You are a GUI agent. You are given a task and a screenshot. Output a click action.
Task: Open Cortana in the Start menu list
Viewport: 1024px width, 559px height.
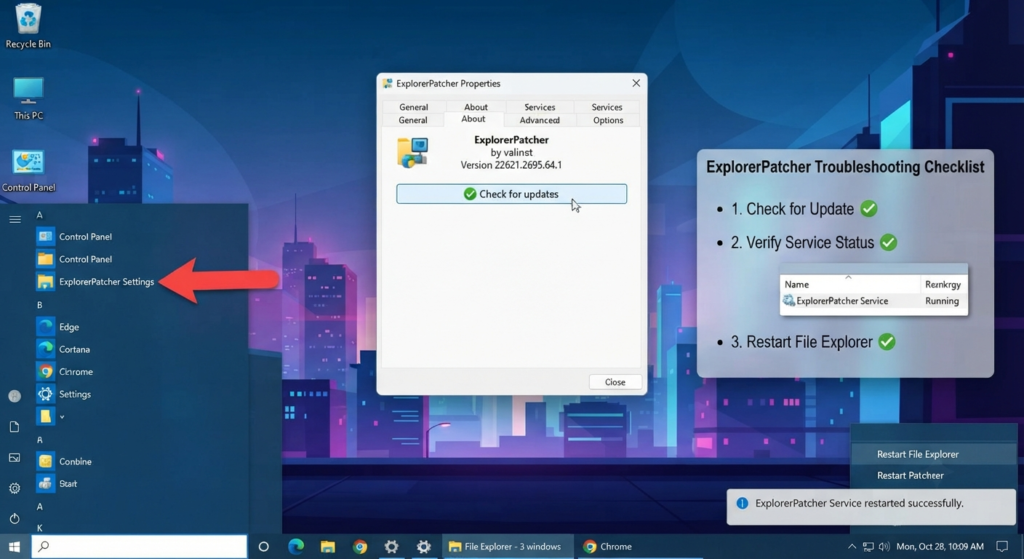point(63,349)
